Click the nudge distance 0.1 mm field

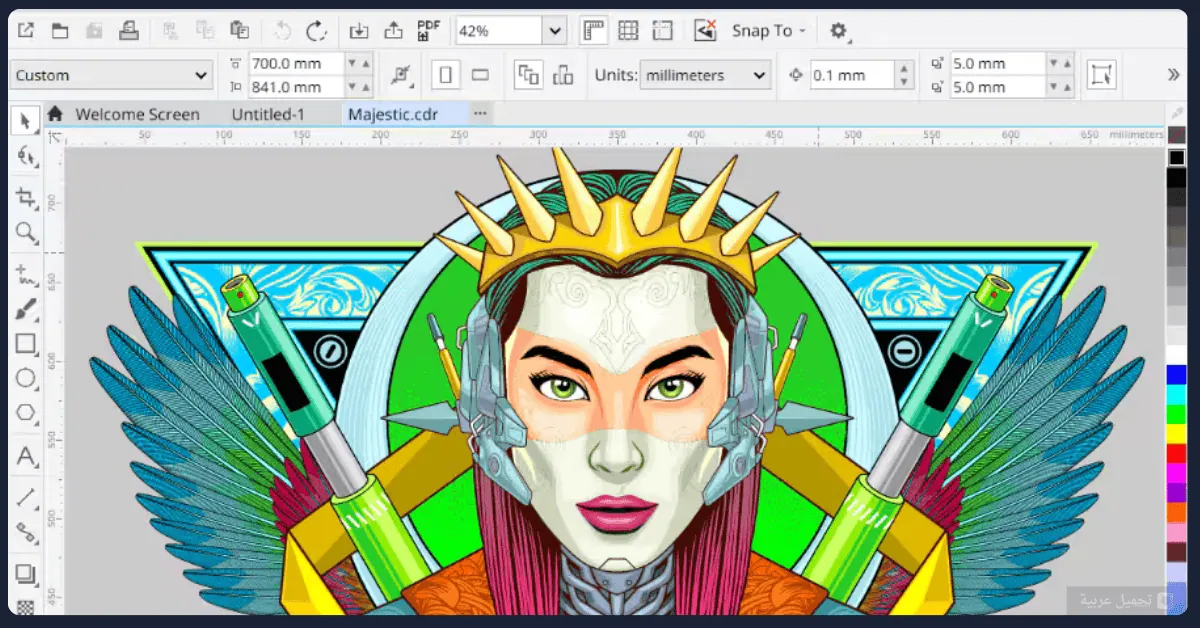[x=850, y=75]
